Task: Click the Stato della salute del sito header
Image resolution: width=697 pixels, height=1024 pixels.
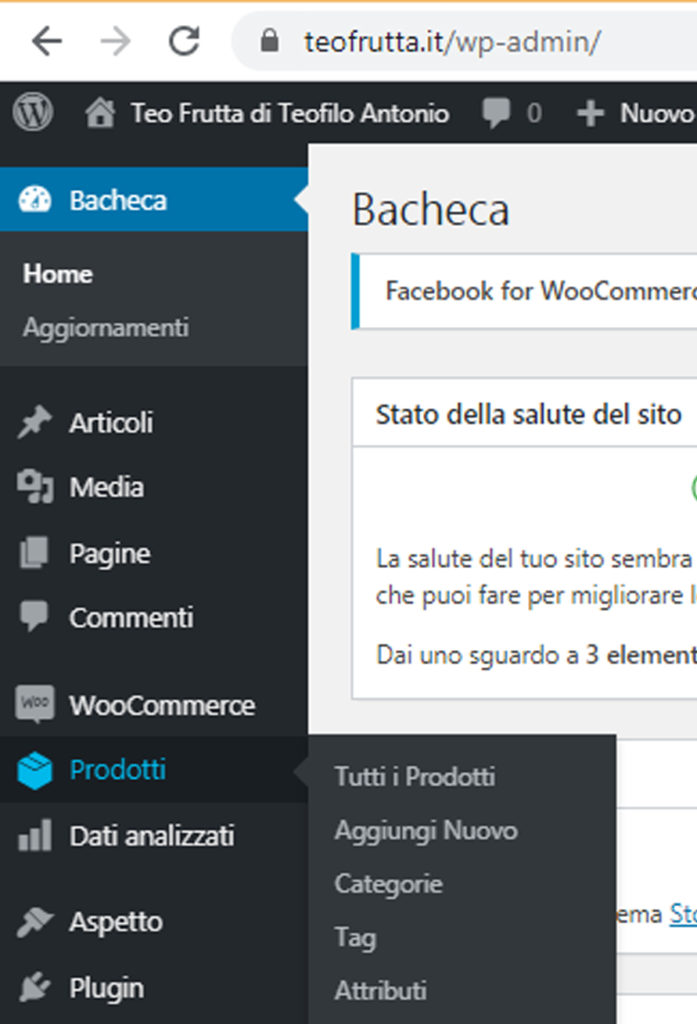Action: pyautogui.click(x=528, y=414)
